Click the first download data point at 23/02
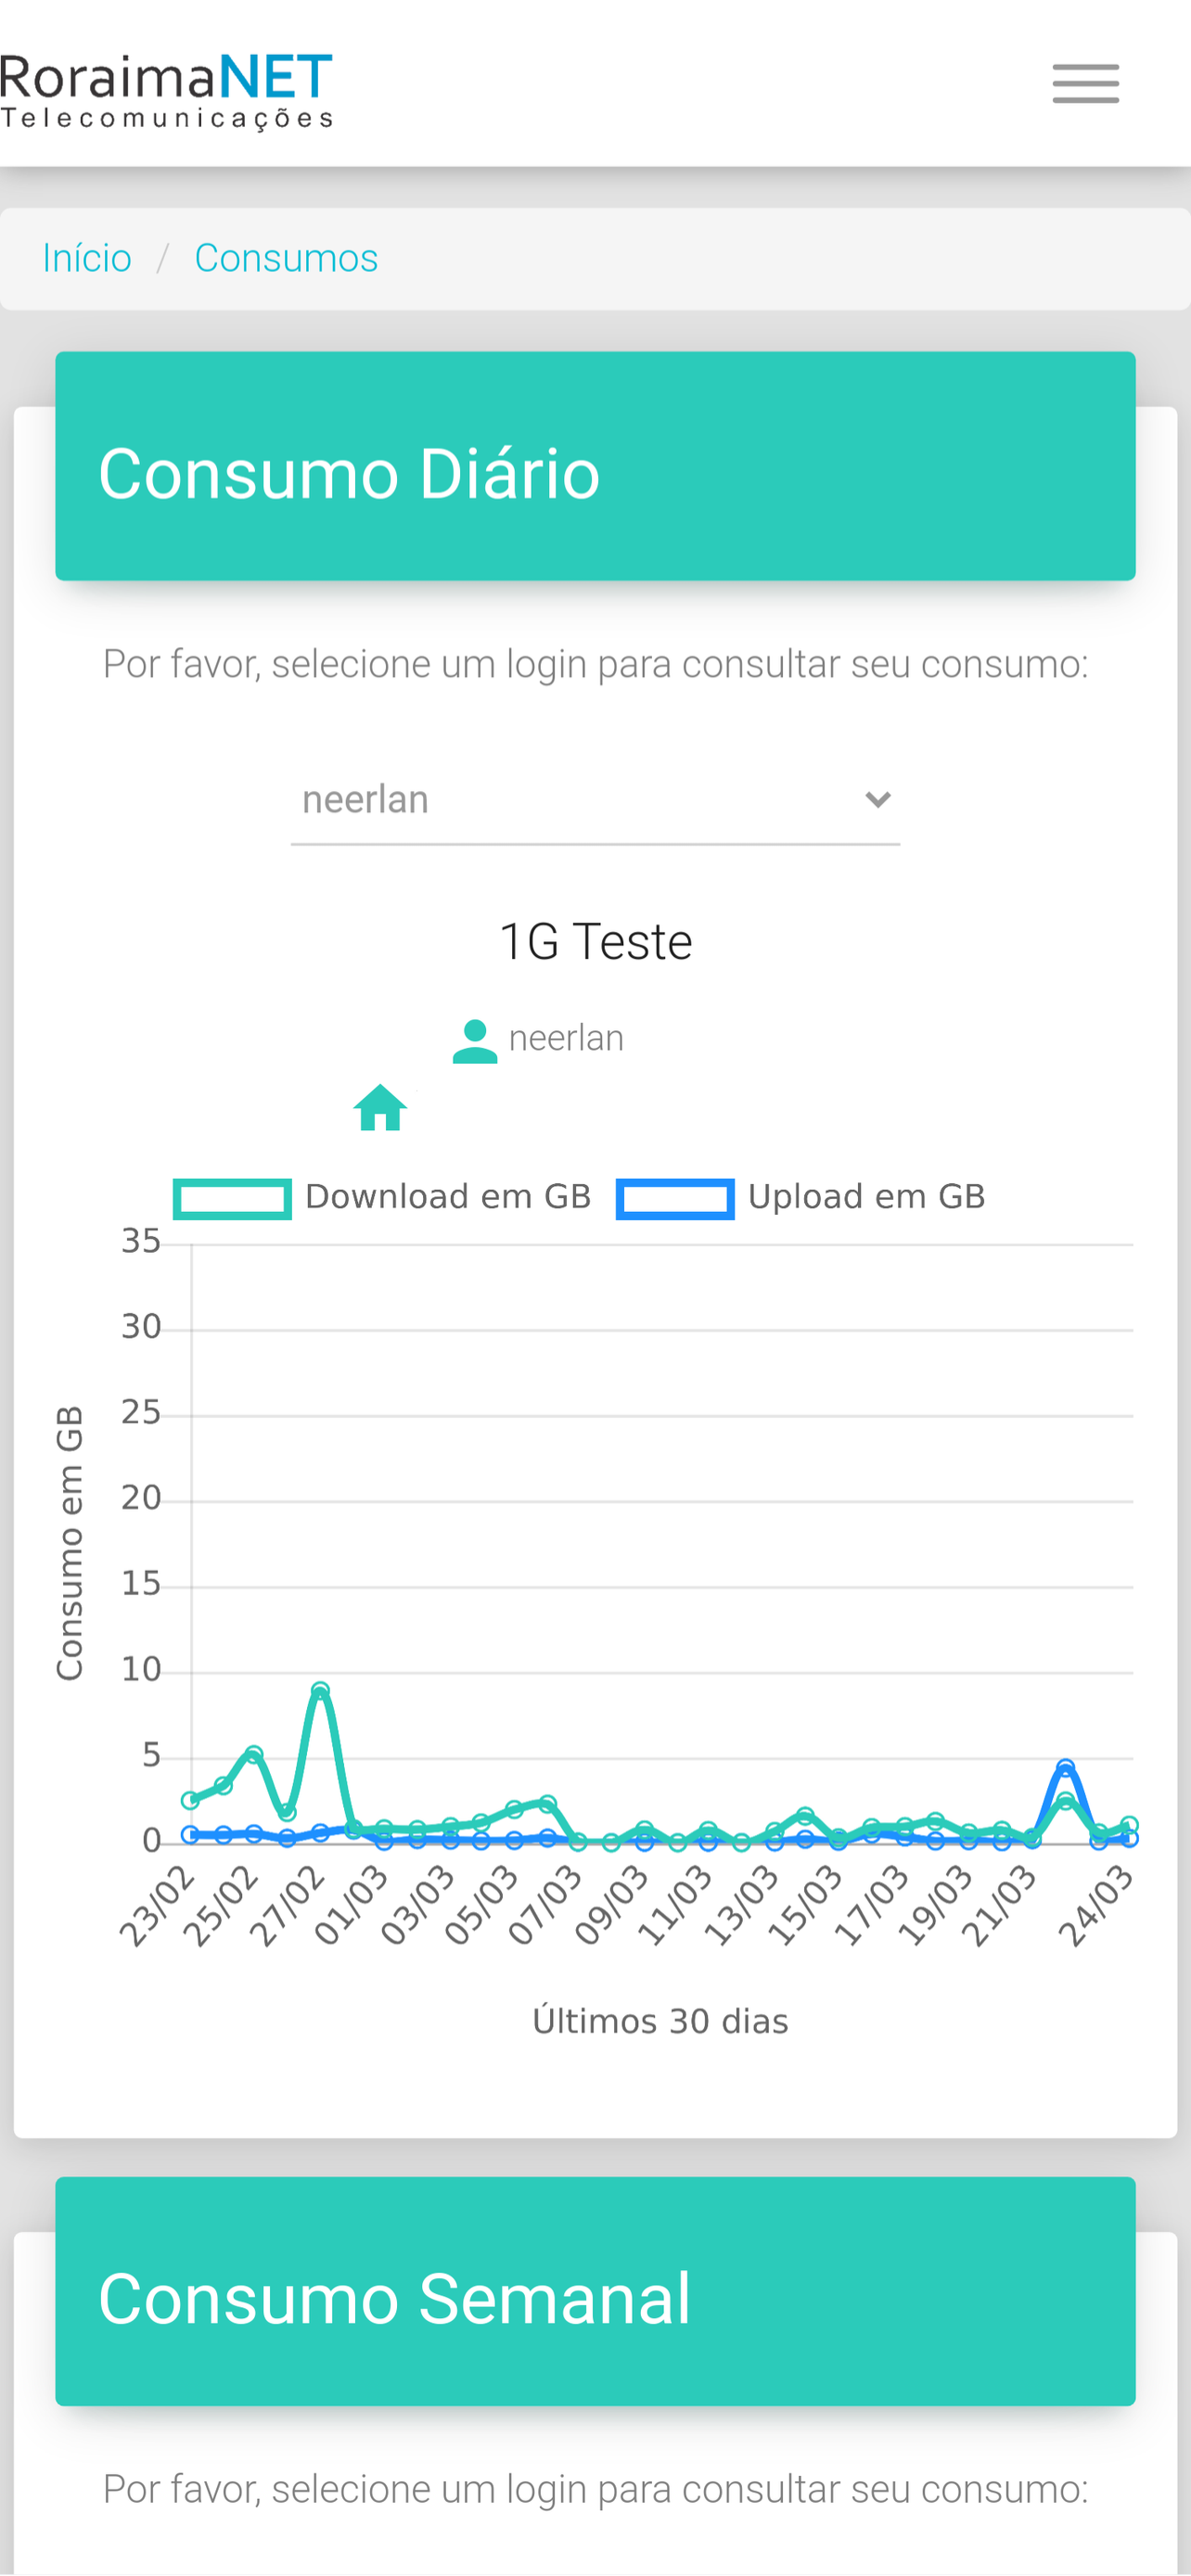The width and height of the screenshot is (1191, 2576). [190, 1800]
